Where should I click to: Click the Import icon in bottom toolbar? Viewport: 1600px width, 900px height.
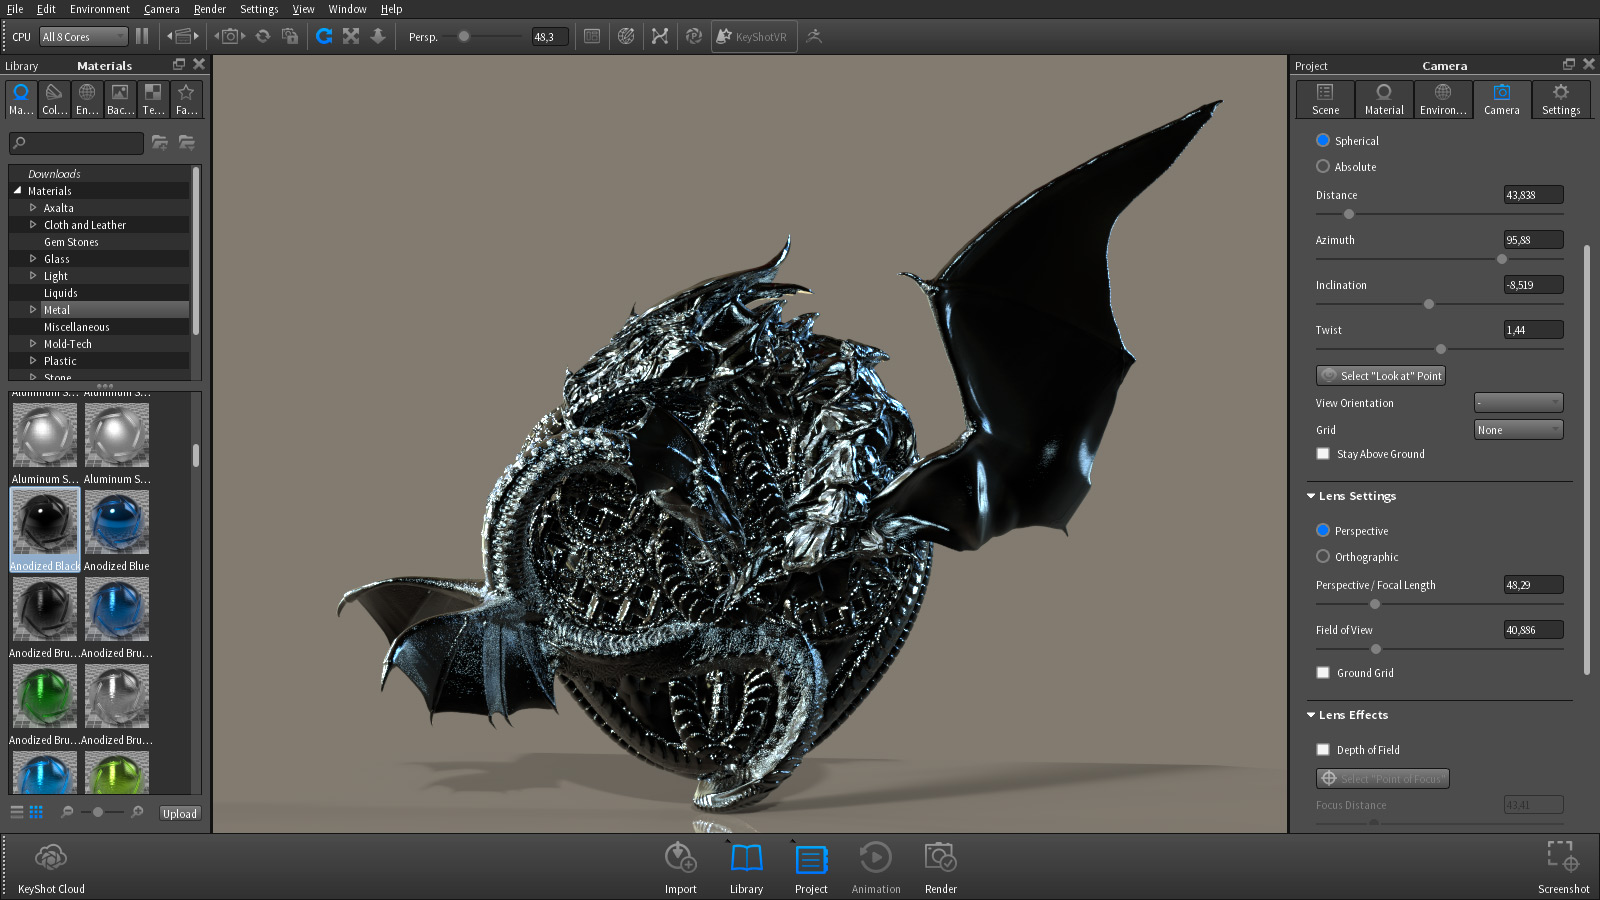[x=680, y=858]
